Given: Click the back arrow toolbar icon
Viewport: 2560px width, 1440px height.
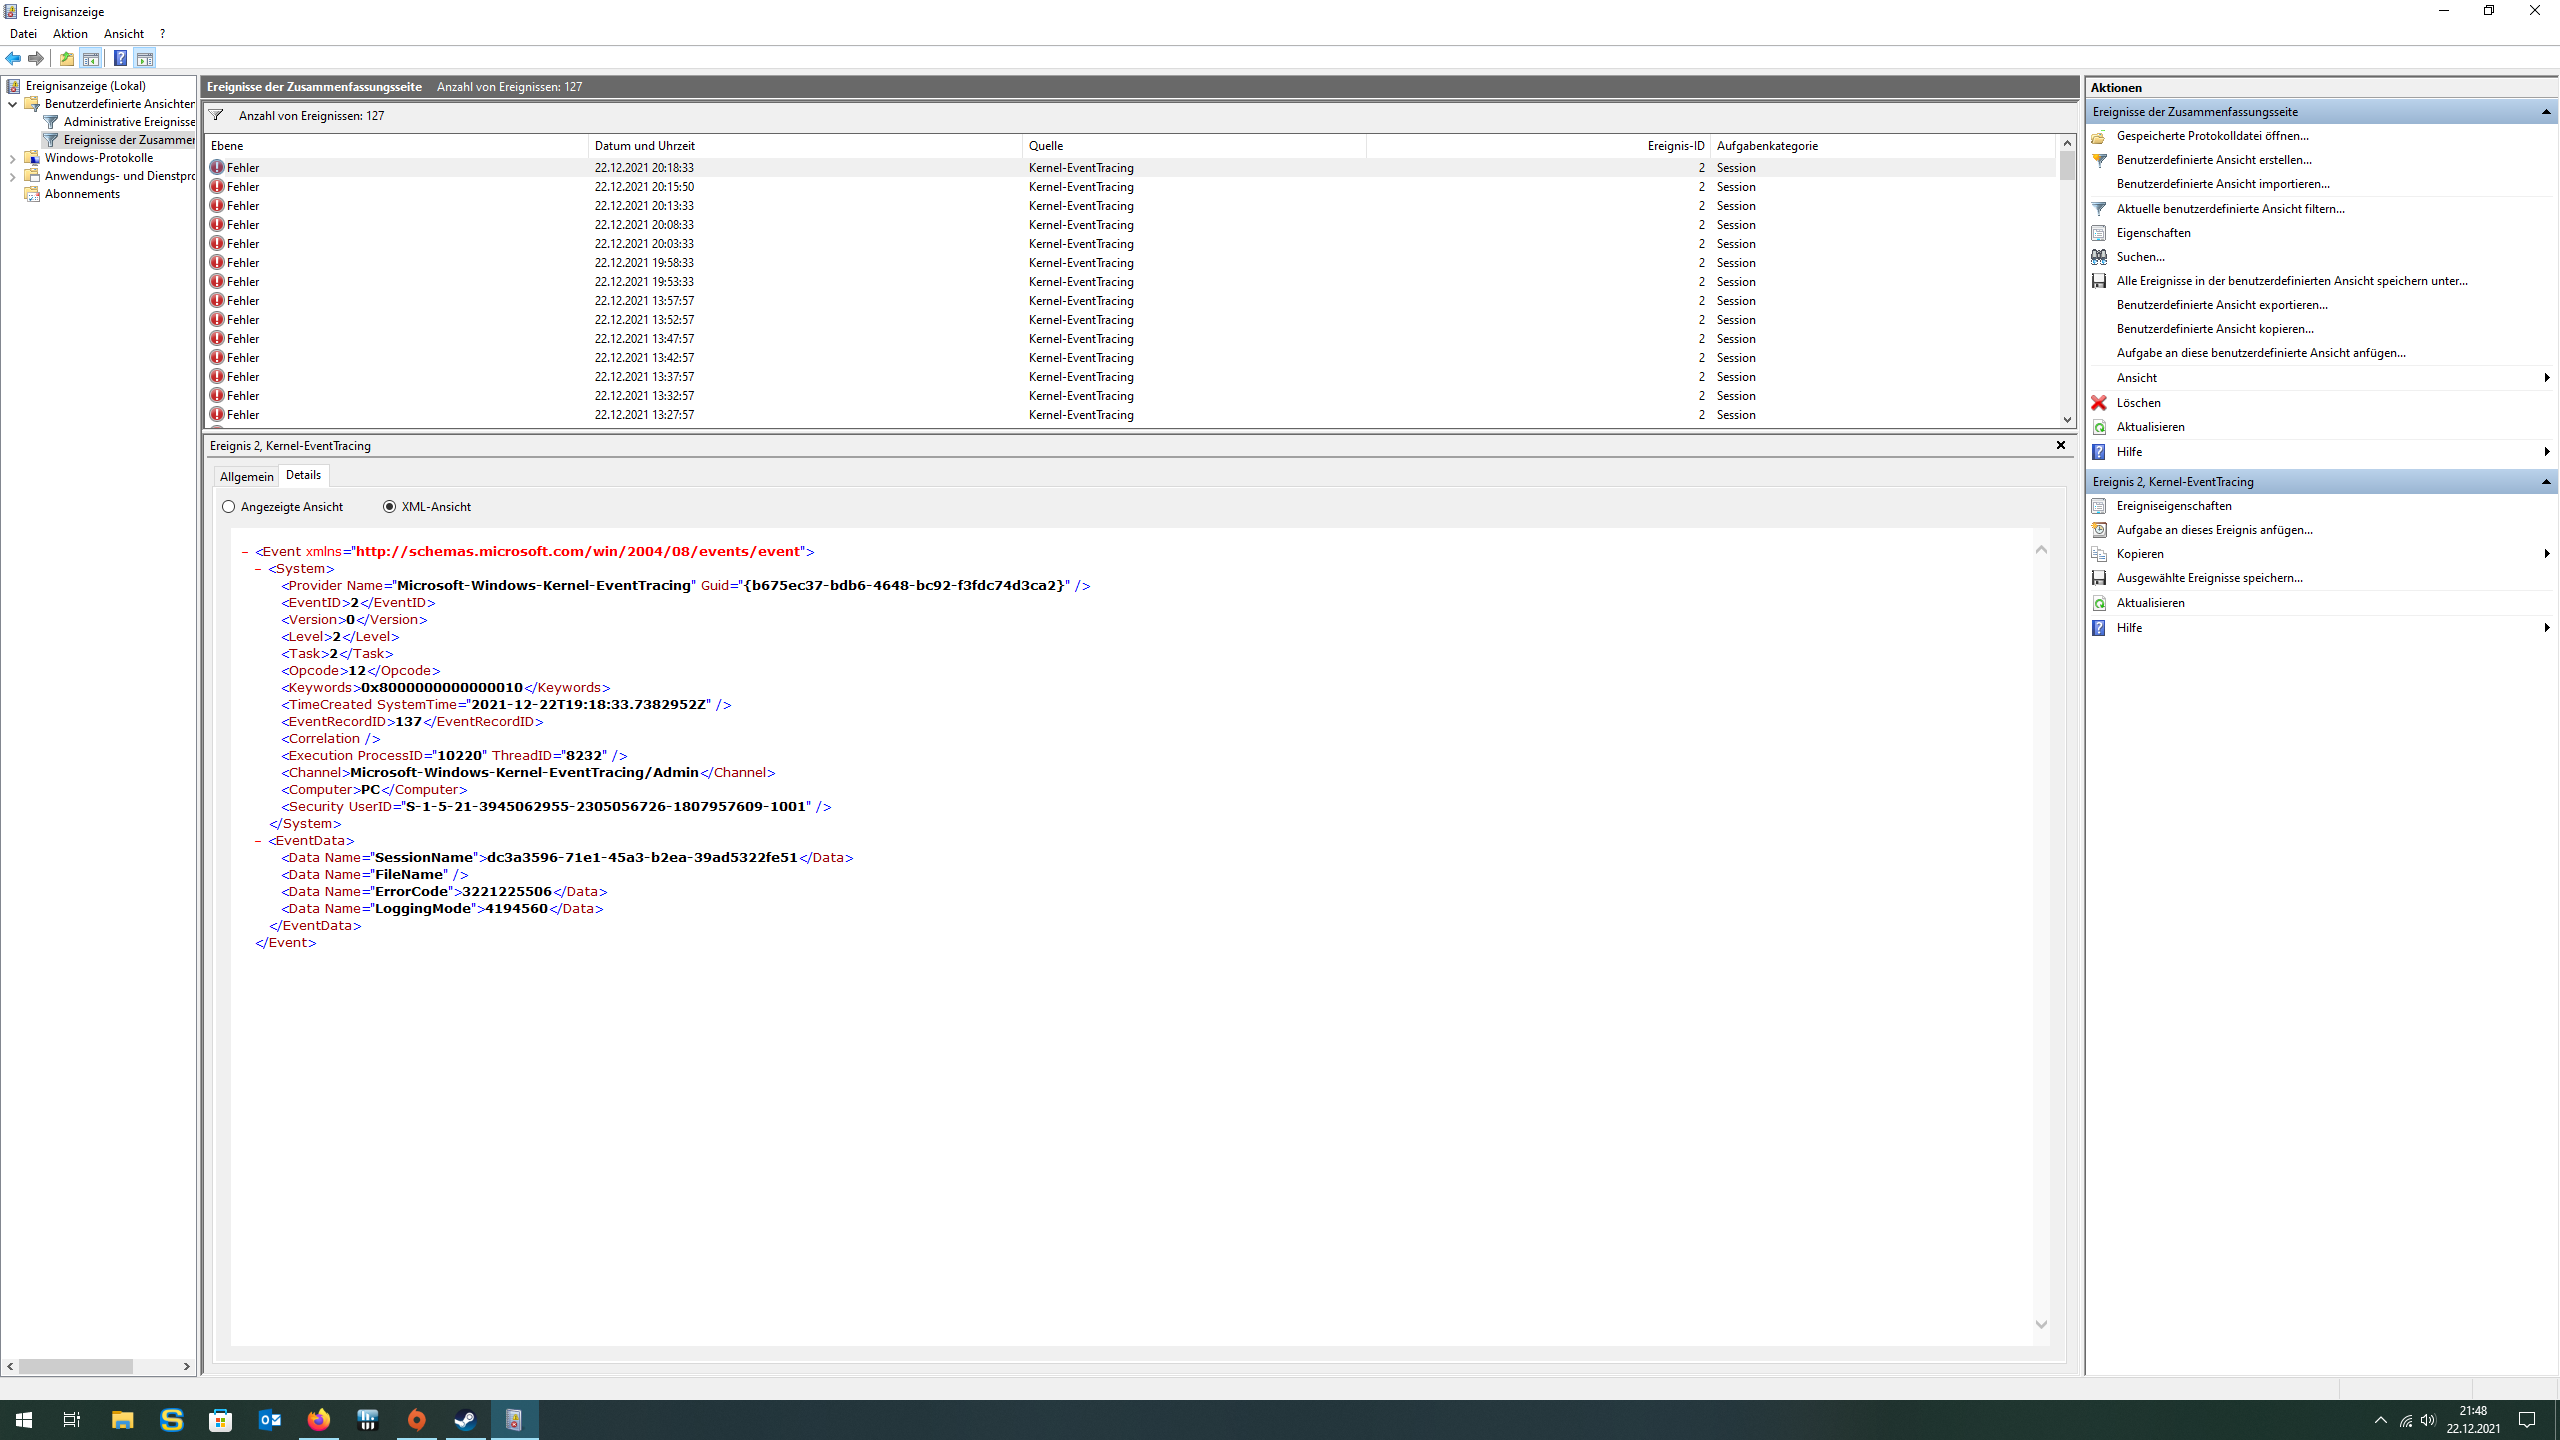Looking at the screenshot, I should (13, 58).
